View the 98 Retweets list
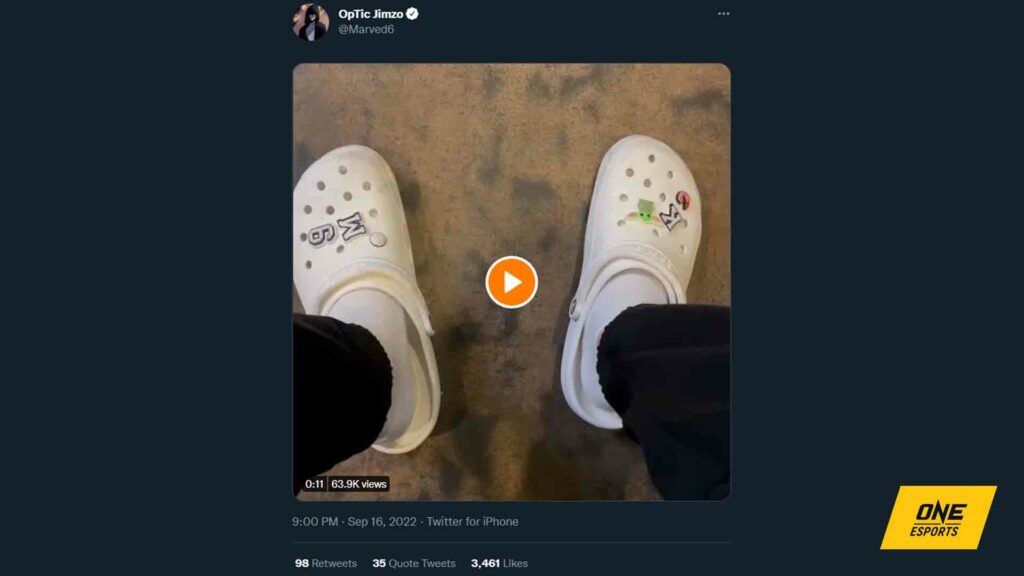 [x=325, y=564]
